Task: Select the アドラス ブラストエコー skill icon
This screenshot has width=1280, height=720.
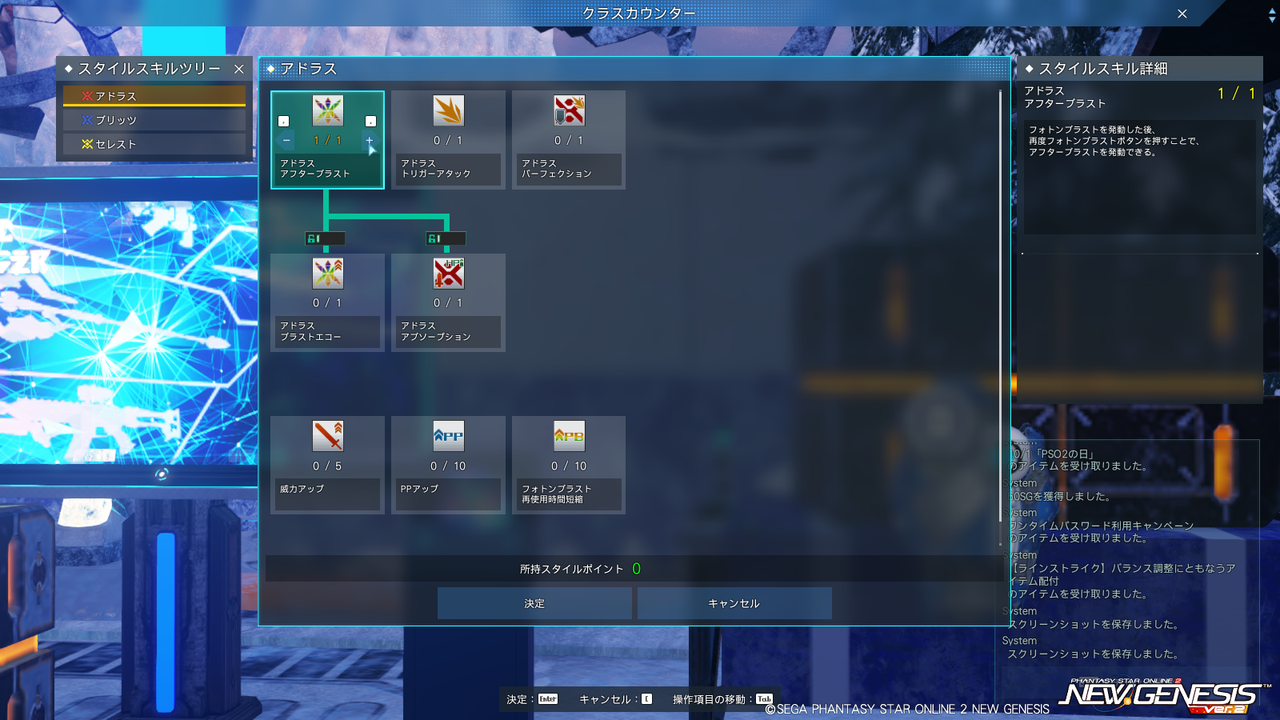Action: click(x=327, y=273)
